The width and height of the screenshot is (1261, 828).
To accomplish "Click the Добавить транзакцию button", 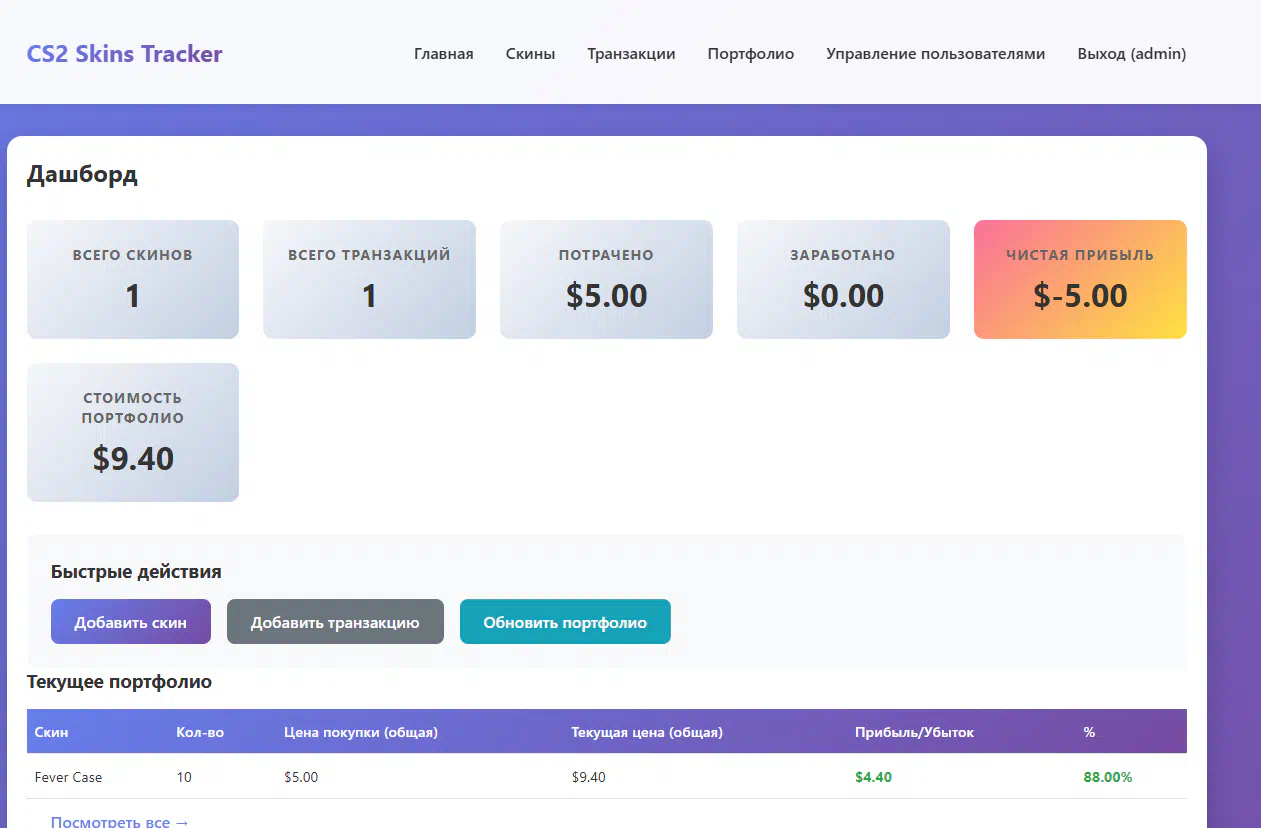I will pyautogui.click(x=335, y=622).
